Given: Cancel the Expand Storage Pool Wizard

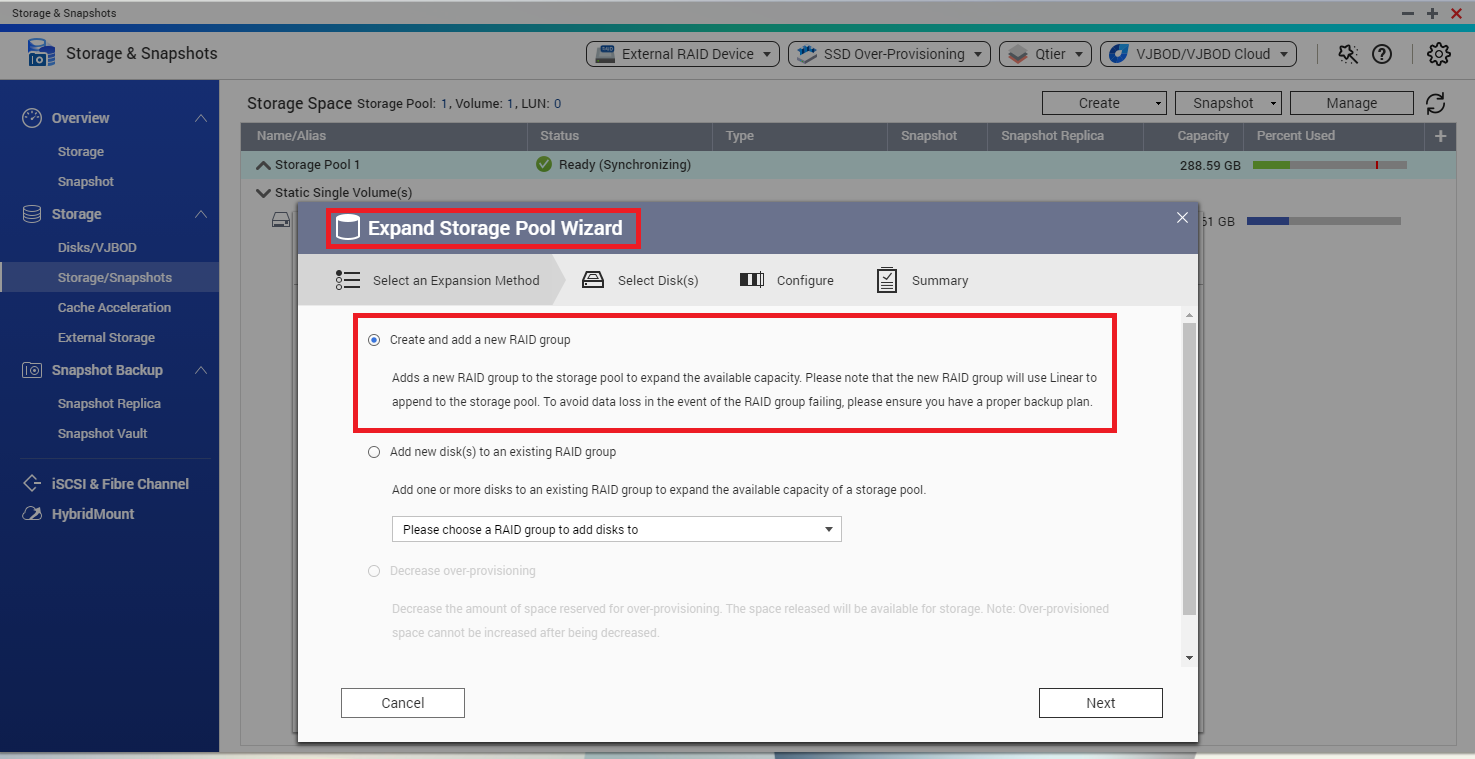Looking at the screenshot, I should tap(402, 703).
